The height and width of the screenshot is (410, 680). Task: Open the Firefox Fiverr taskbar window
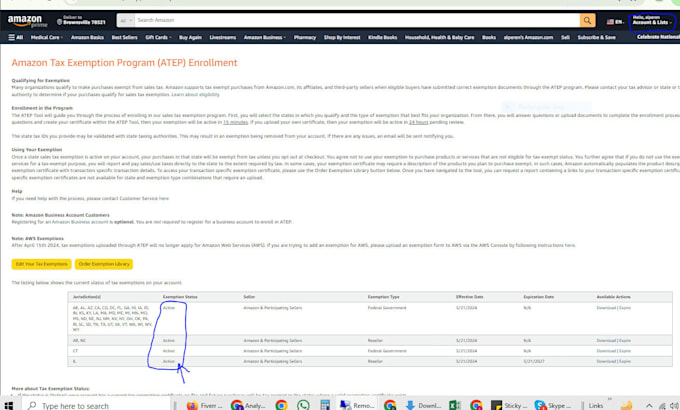pos(204,406)
